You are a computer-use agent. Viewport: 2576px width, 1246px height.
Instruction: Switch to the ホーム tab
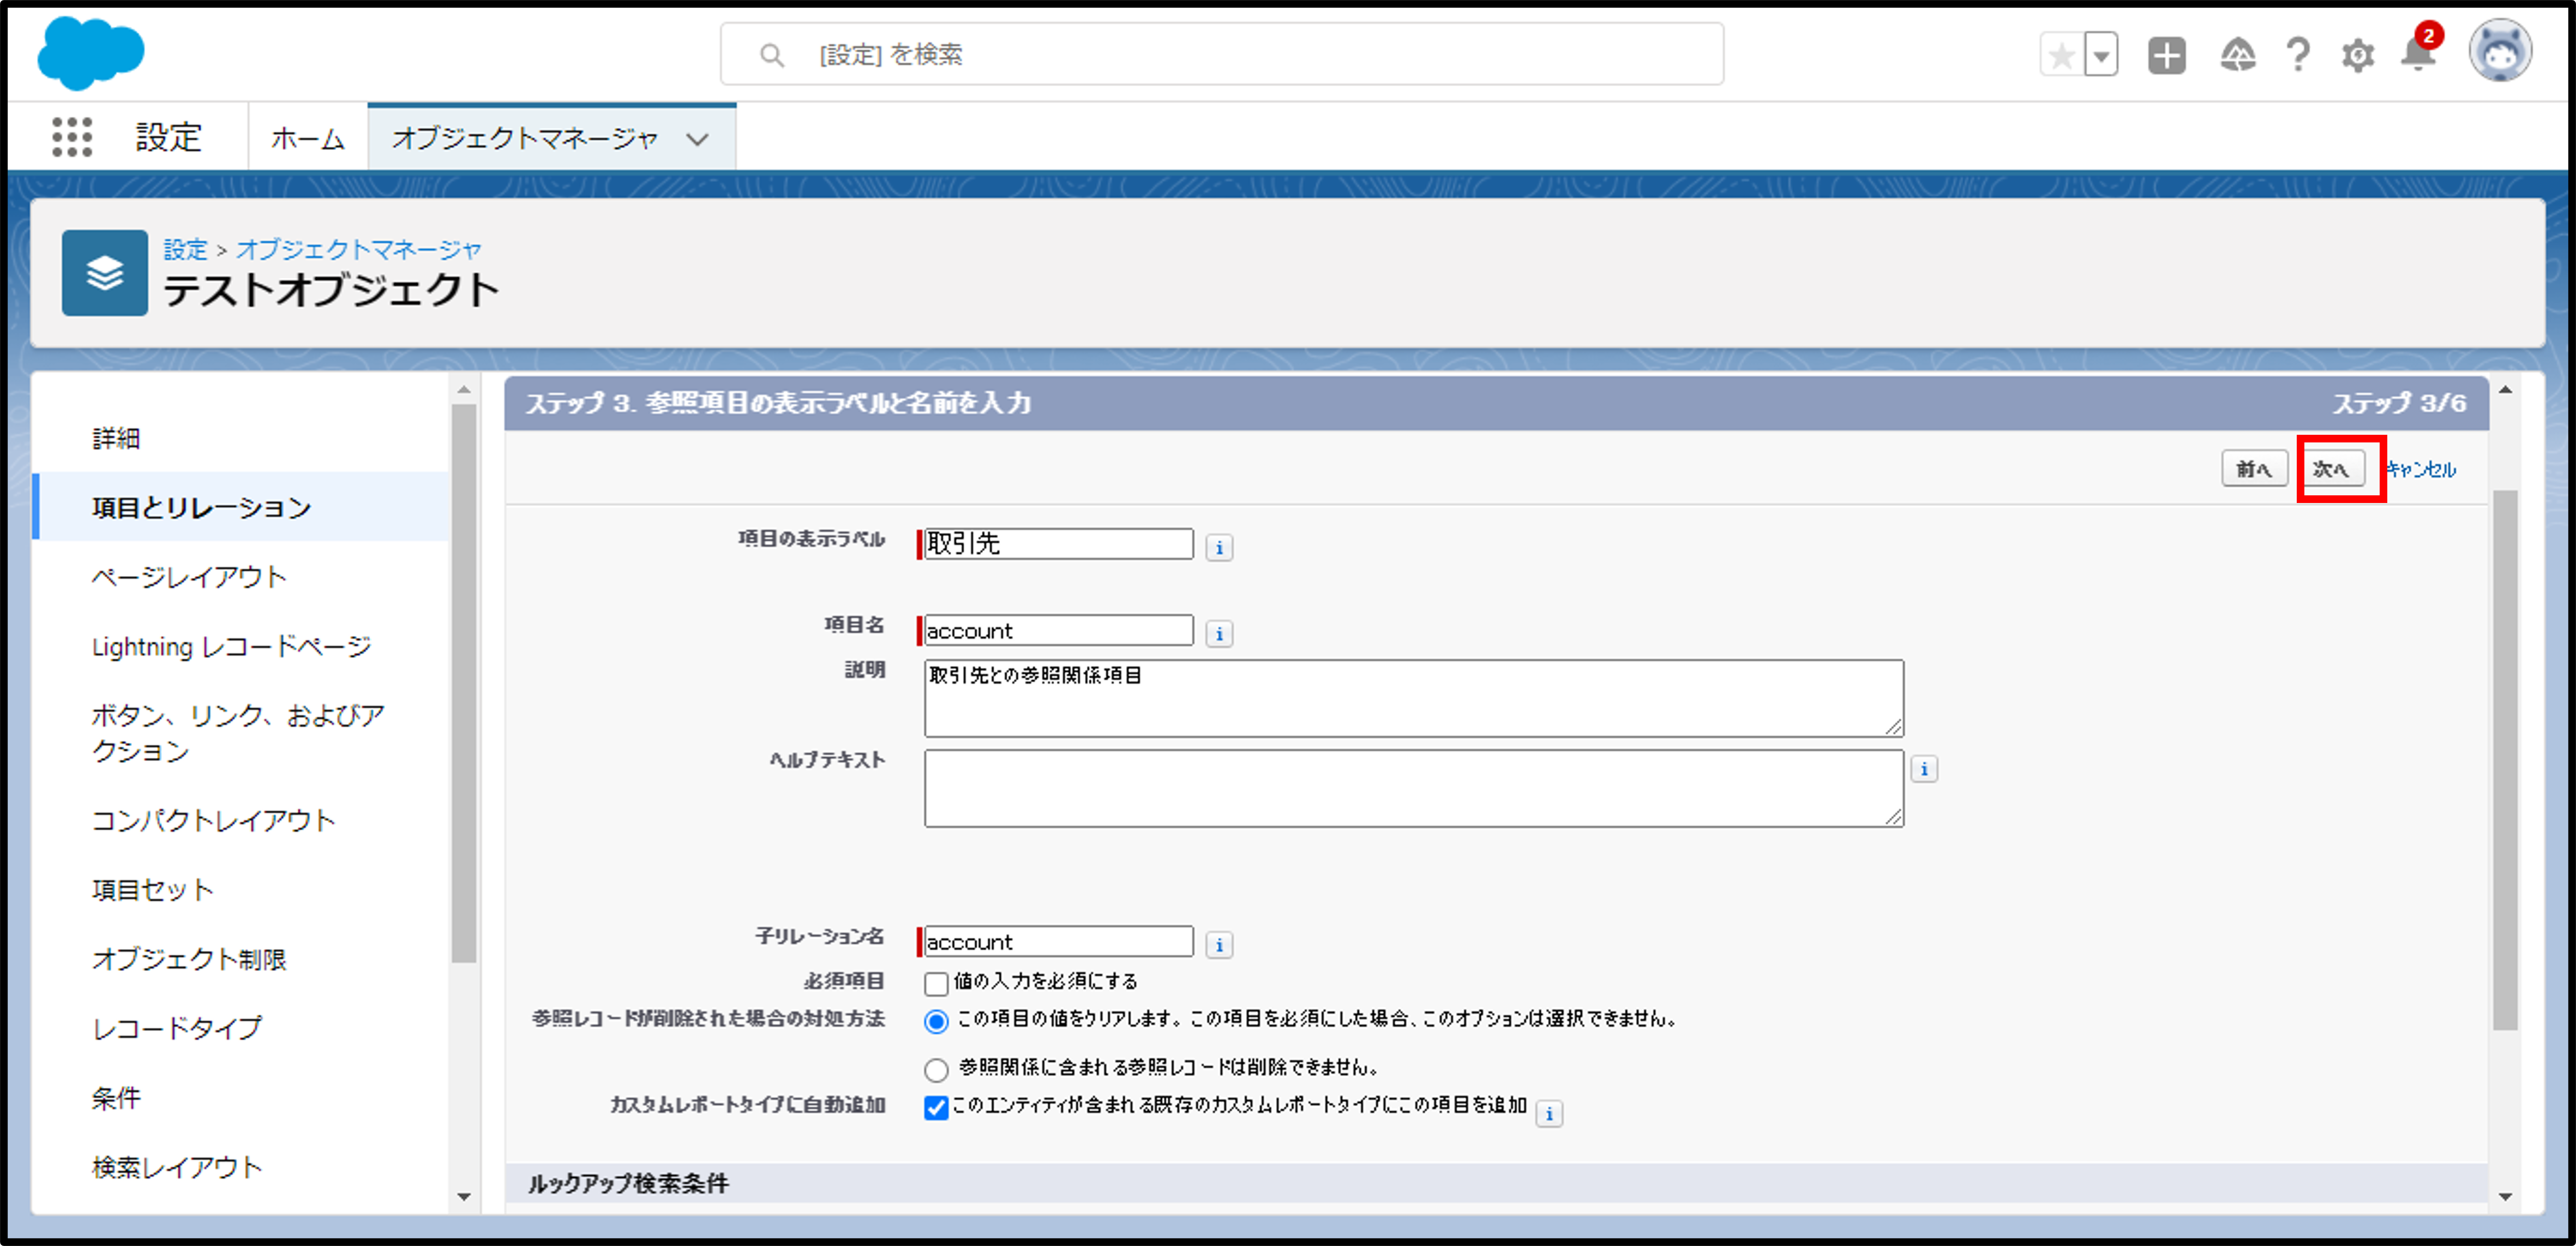pos(307,138)
